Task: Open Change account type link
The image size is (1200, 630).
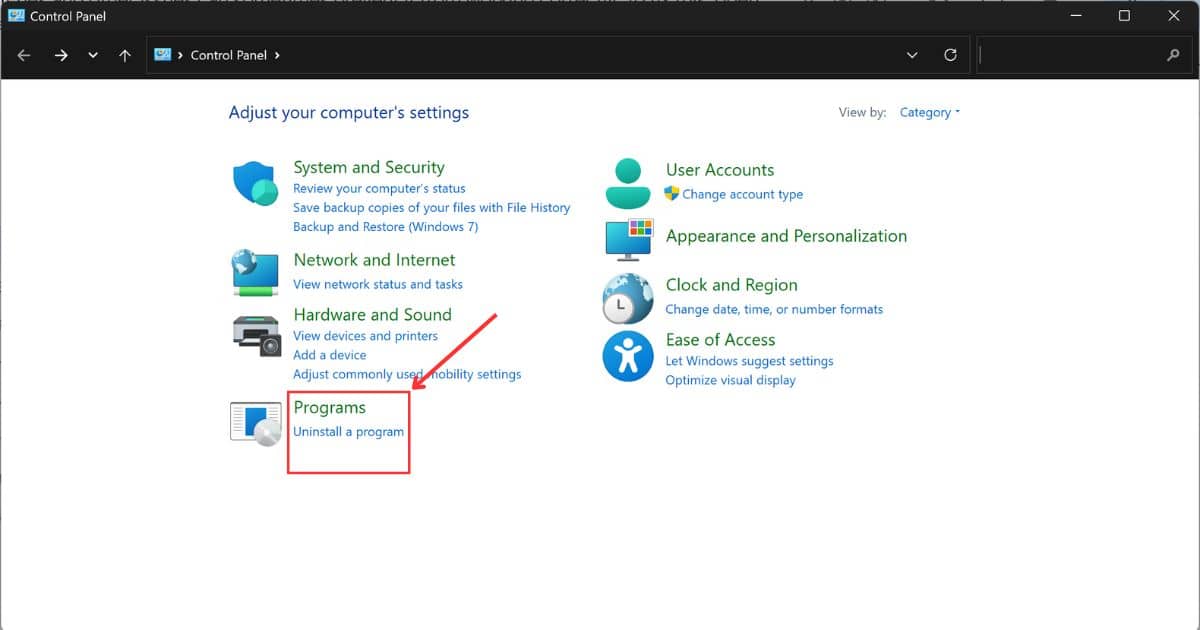Action: tap(742, 195)
